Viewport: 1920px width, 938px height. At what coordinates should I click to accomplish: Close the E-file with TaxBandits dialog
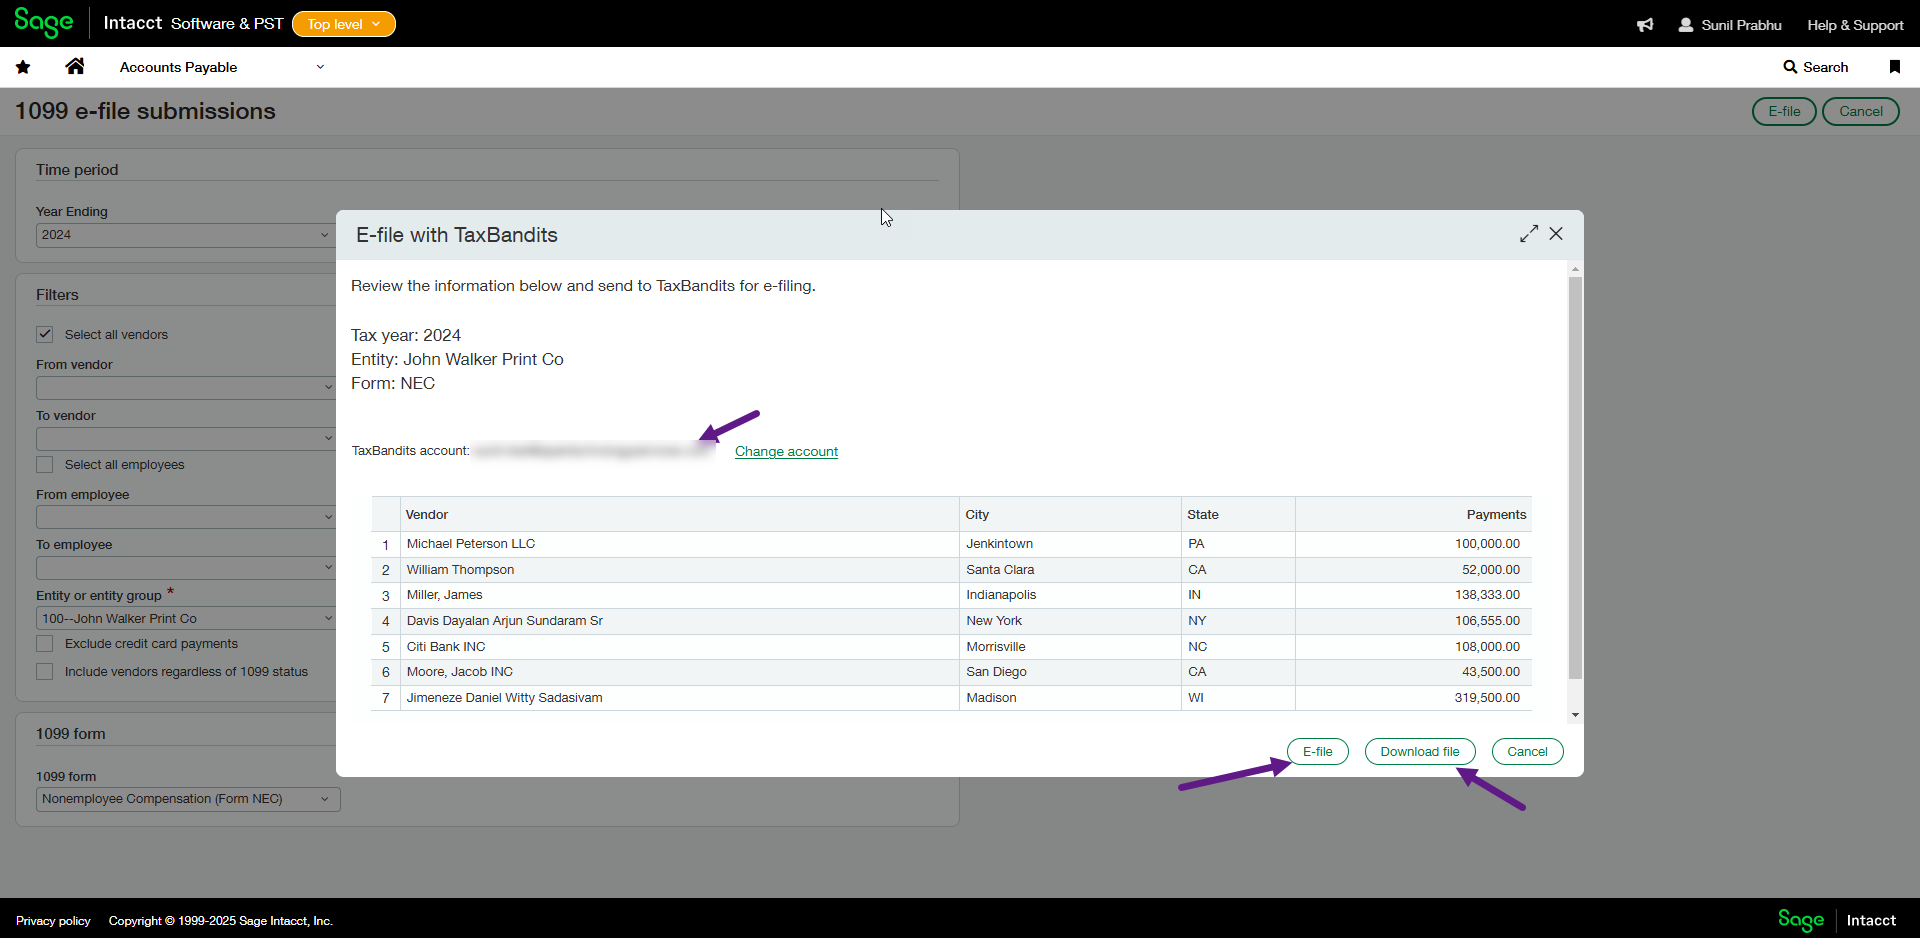coord(1556,234)
